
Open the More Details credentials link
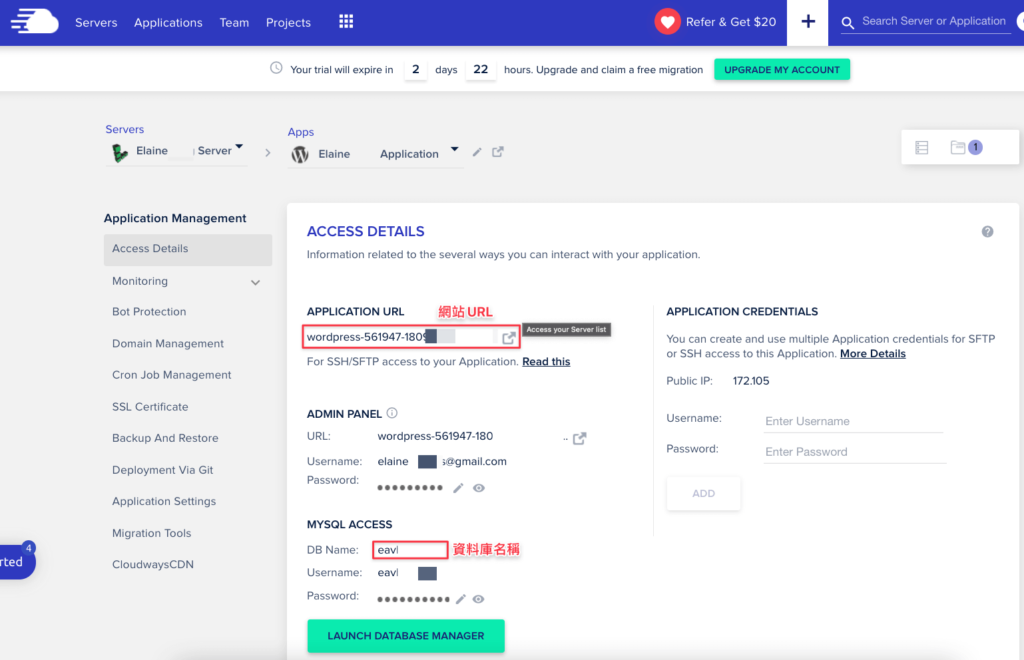(872, 354)
